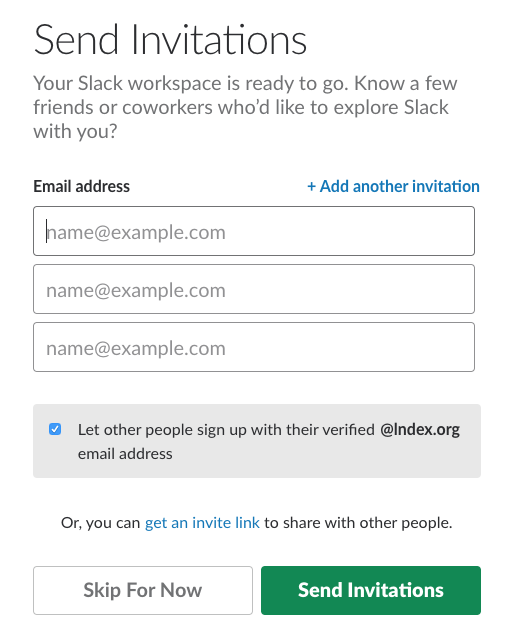
Task: Click the "Send Invitations" page heading
Action: [170, 40]
